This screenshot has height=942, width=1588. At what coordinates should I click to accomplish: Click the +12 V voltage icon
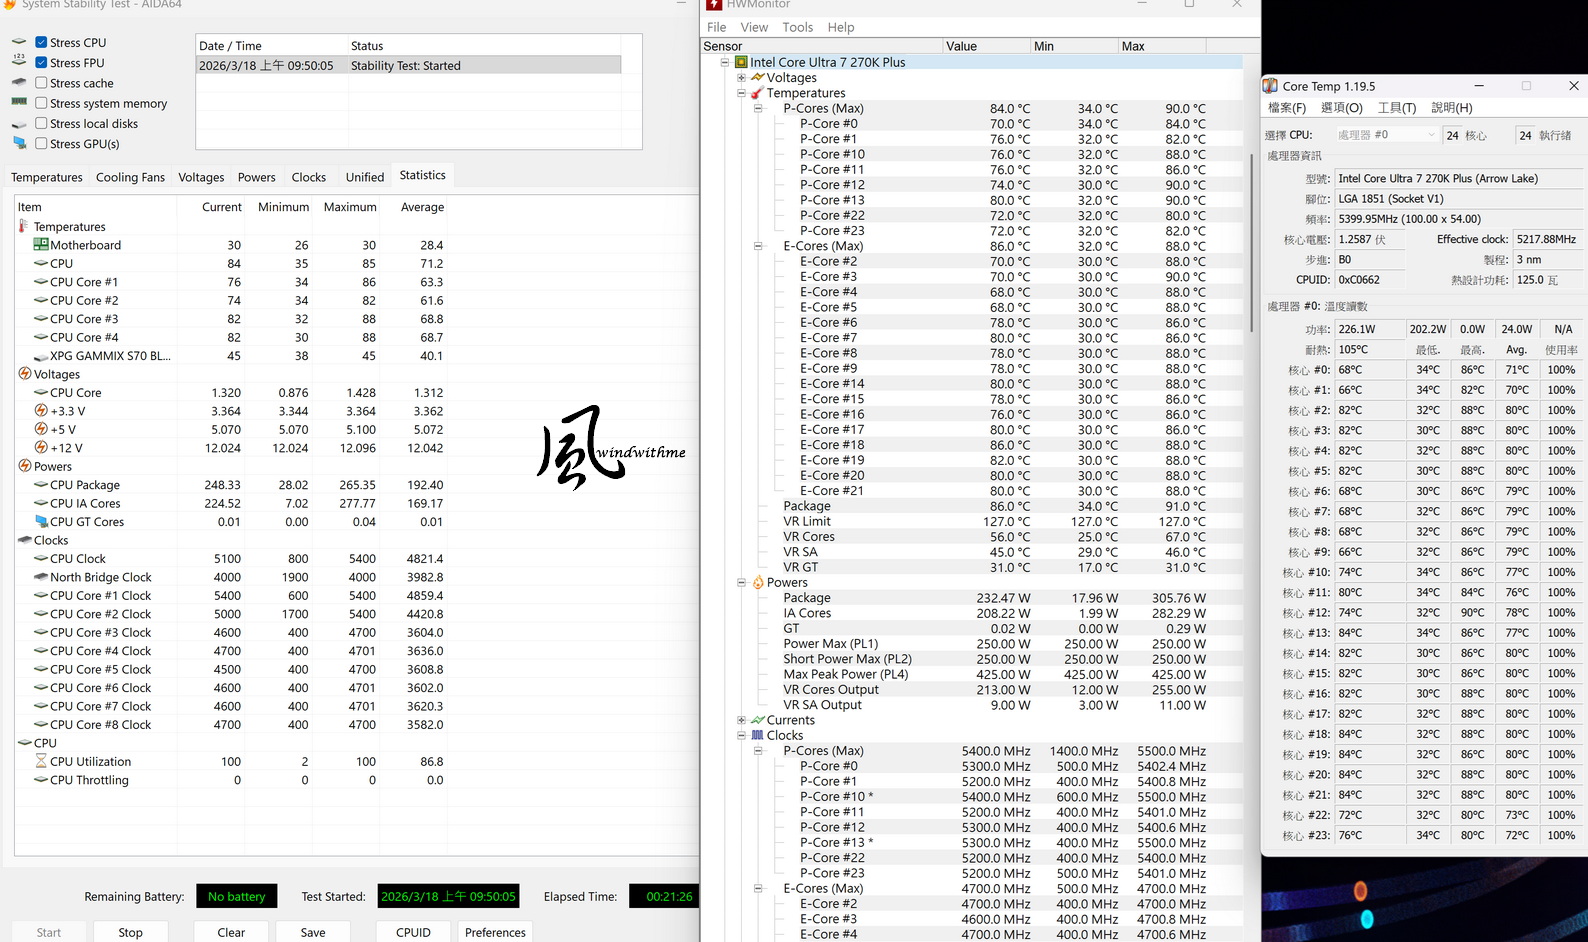pyautogui.click(x=41, y=448)
